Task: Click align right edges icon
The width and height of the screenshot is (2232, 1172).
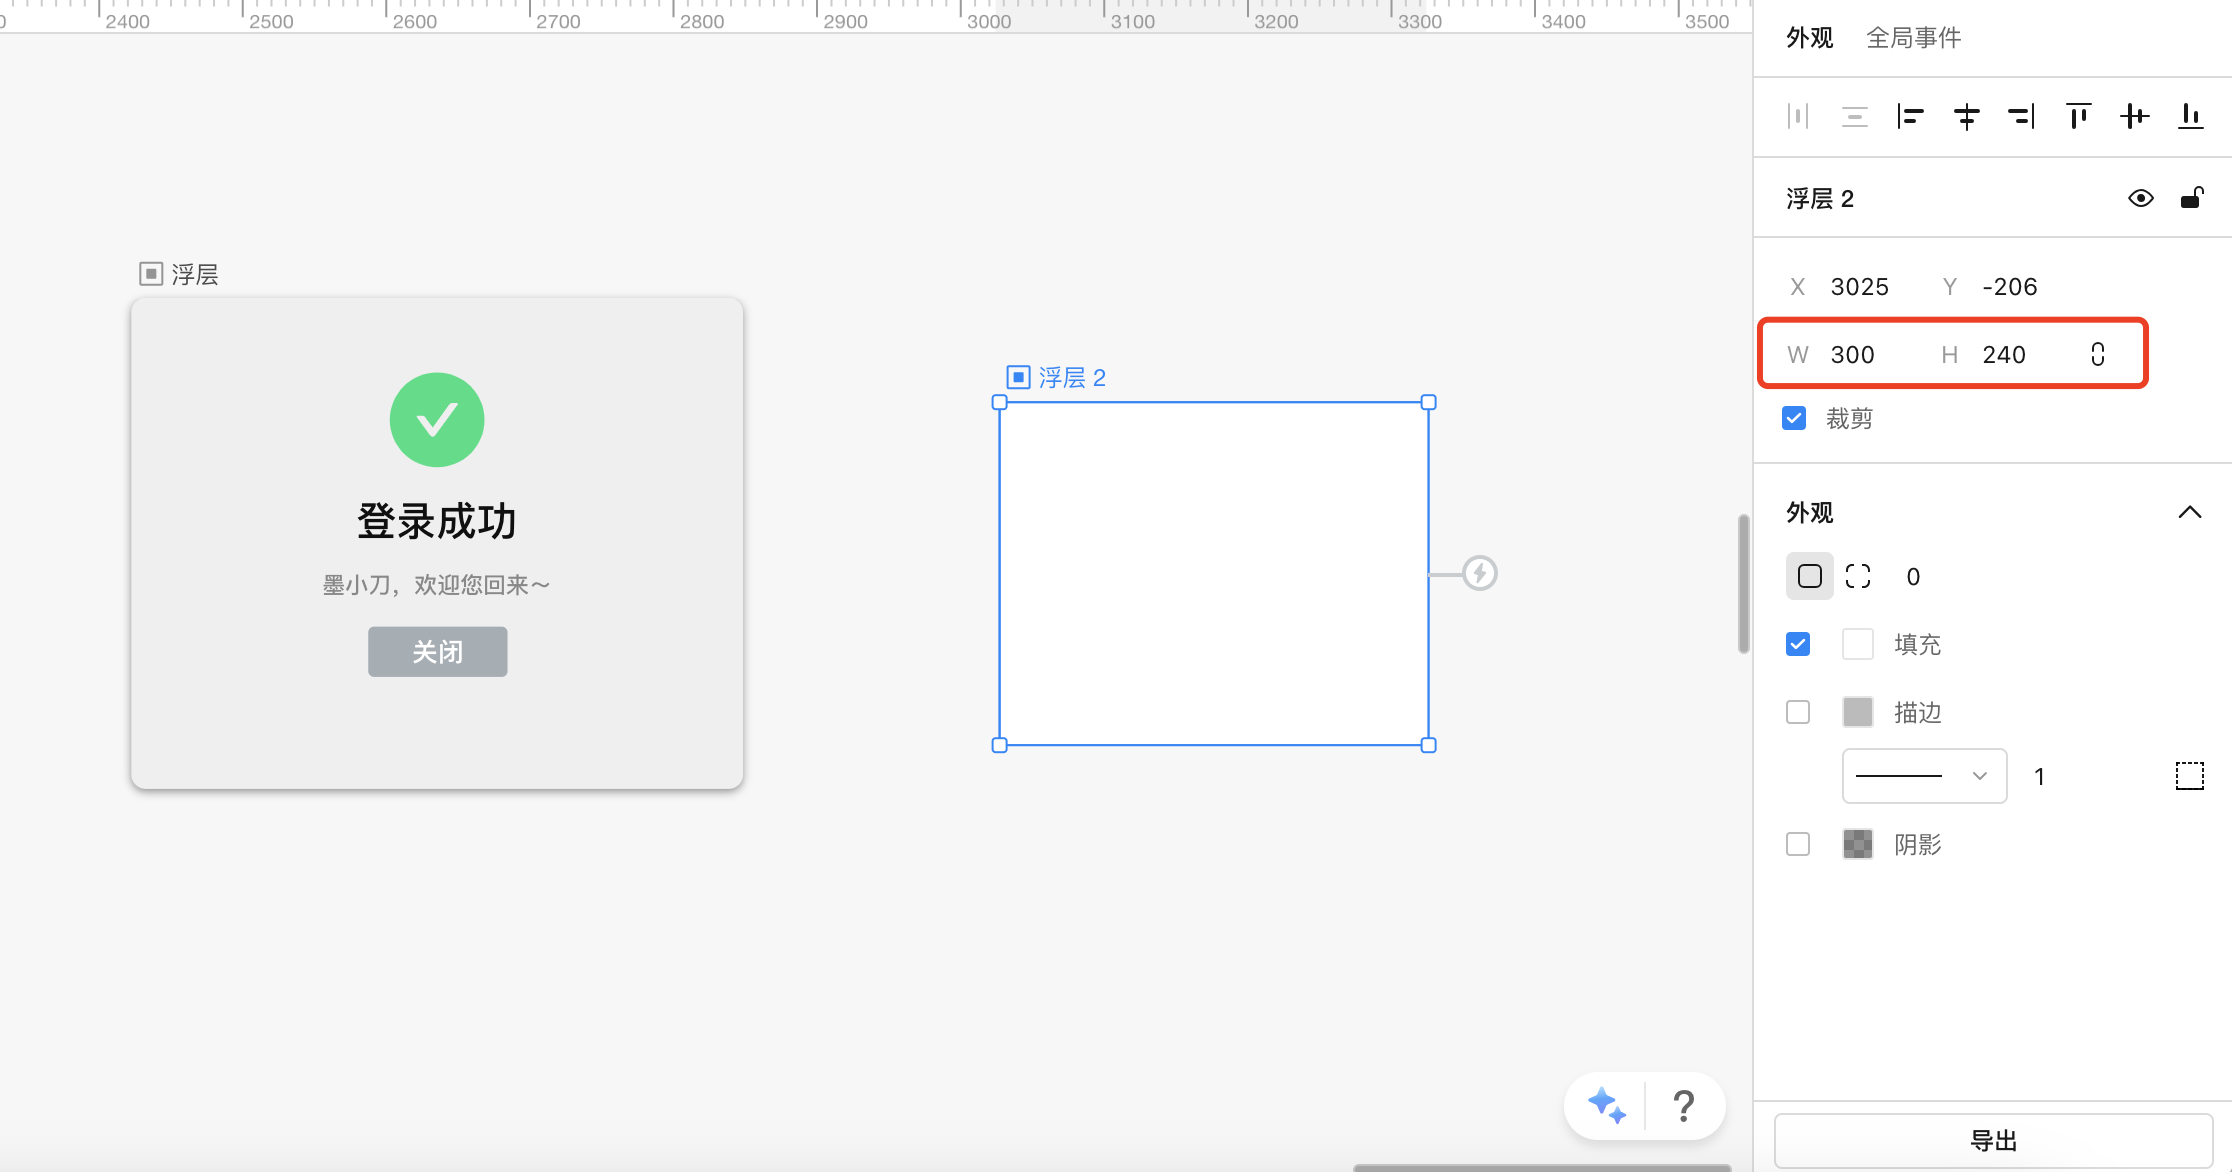Action: pyautogui.click(x=2021, y=117)
